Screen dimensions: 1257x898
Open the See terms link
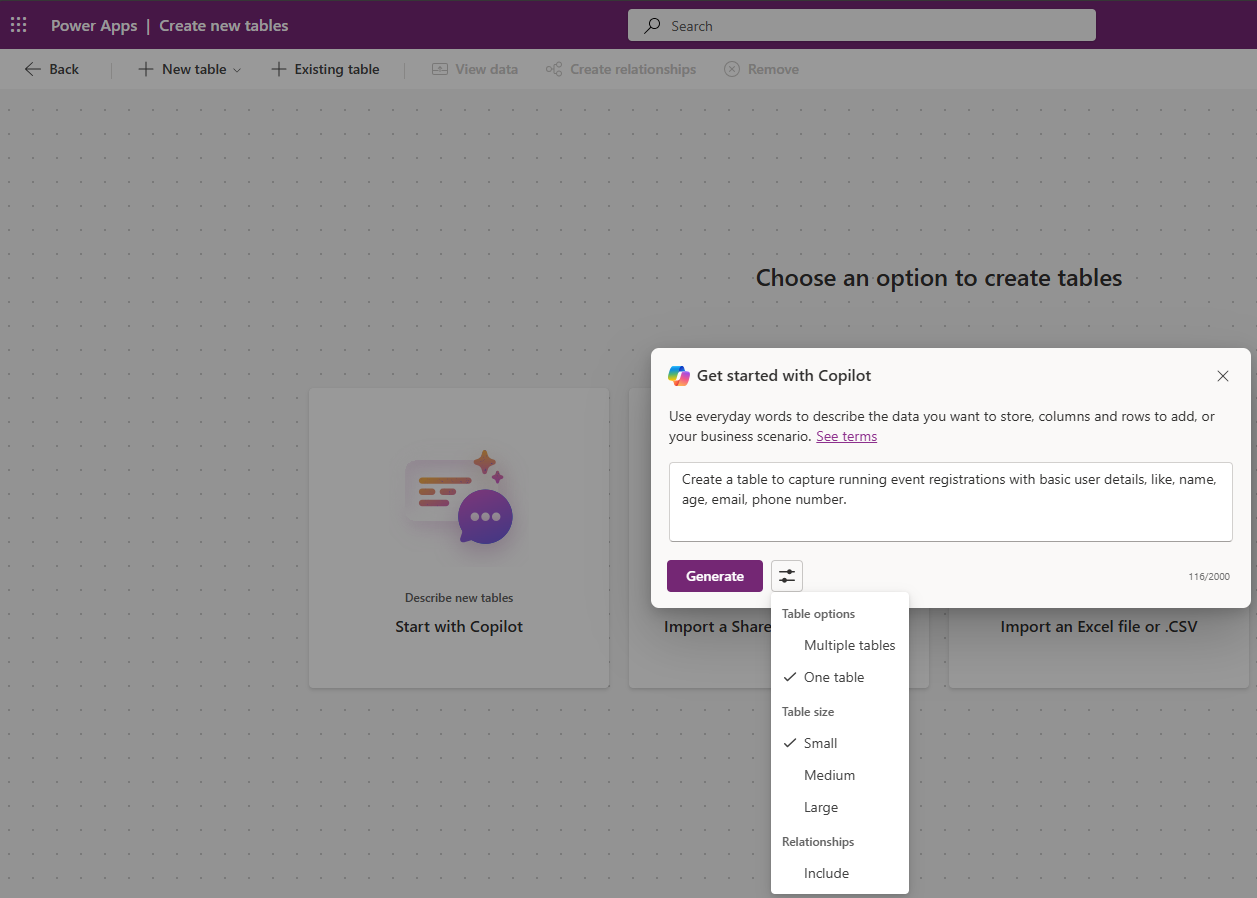pyautogui.click(x=846, y=436)
